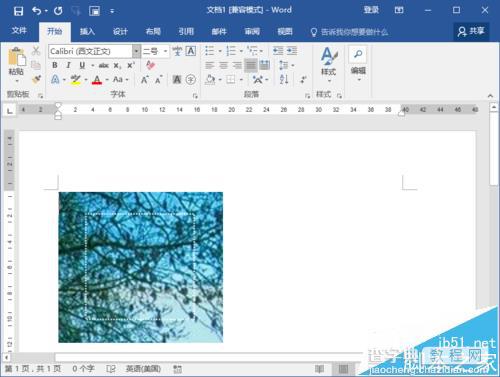Click the ribbon display options icon
This screenshot has width=500, height=377.
coord(399,10)
